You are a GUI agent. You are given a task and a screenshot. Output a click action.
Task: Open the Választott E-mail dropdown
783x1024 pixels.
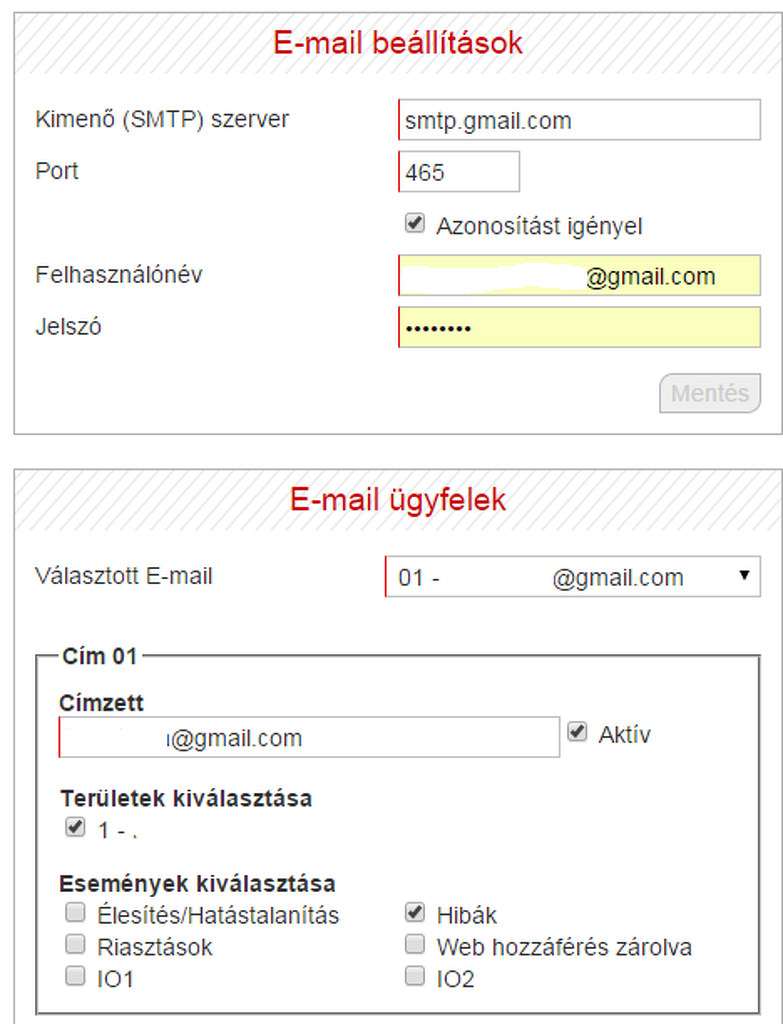[x=573, y=577]
